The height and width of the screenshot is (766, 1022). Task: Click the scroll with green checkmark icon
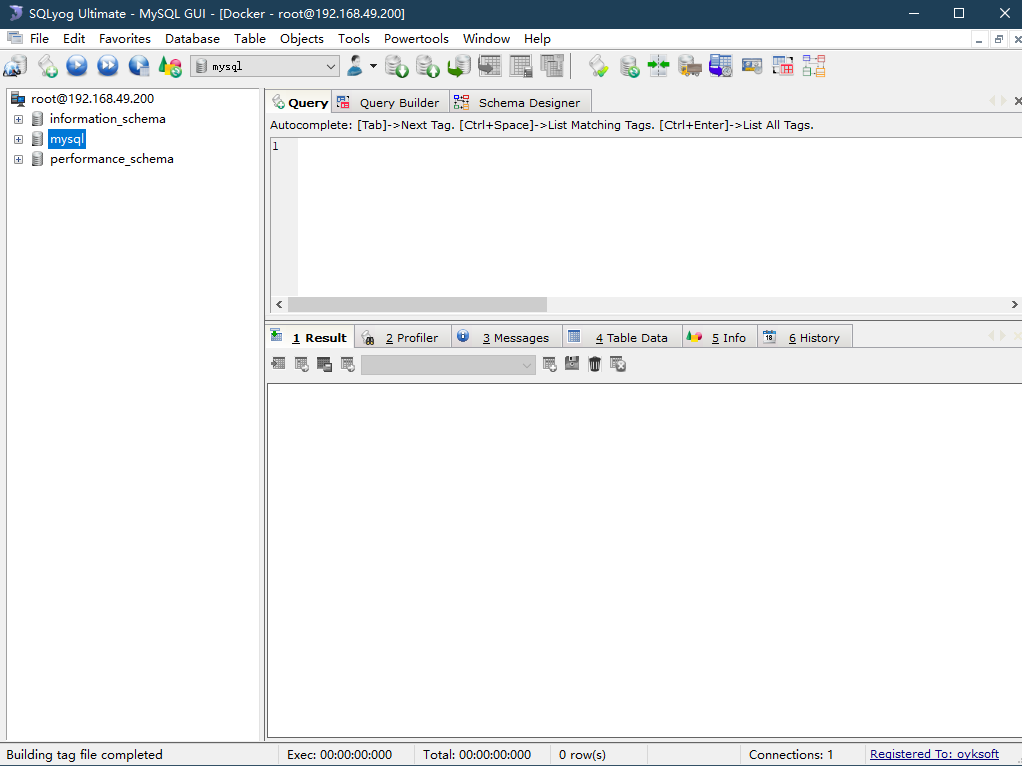[598, 66]
